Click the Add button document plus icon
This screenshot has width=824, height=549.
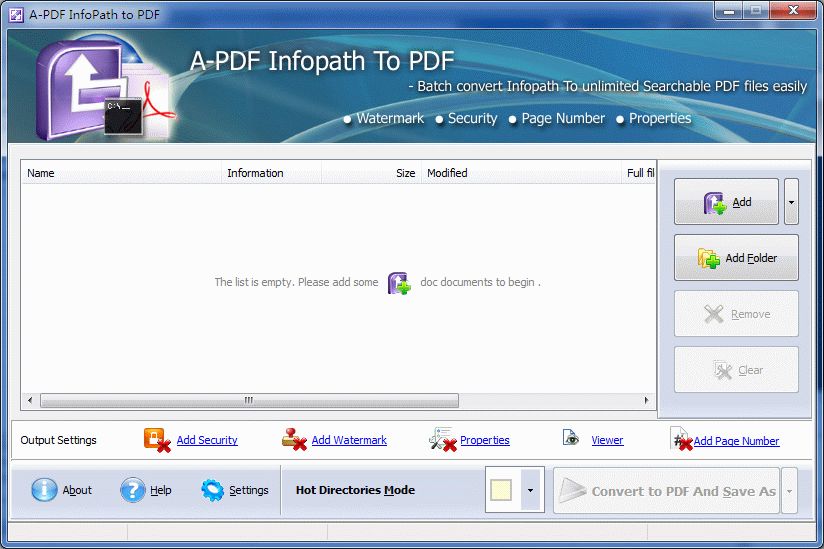(715, 203)
